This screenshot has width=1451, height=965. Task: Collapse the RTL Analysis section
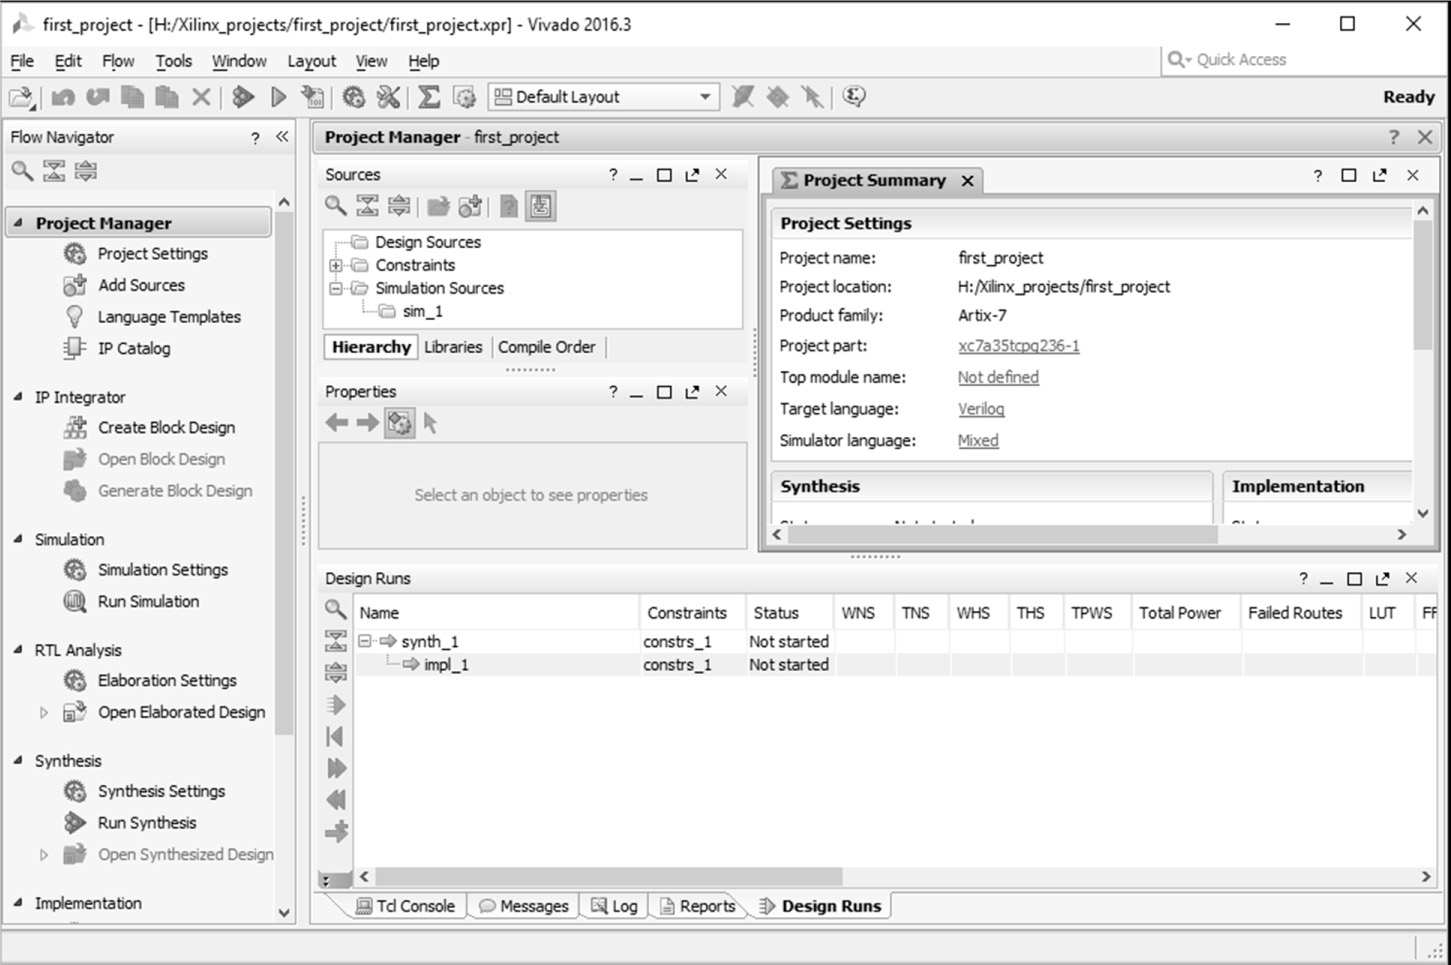(18, 650)
